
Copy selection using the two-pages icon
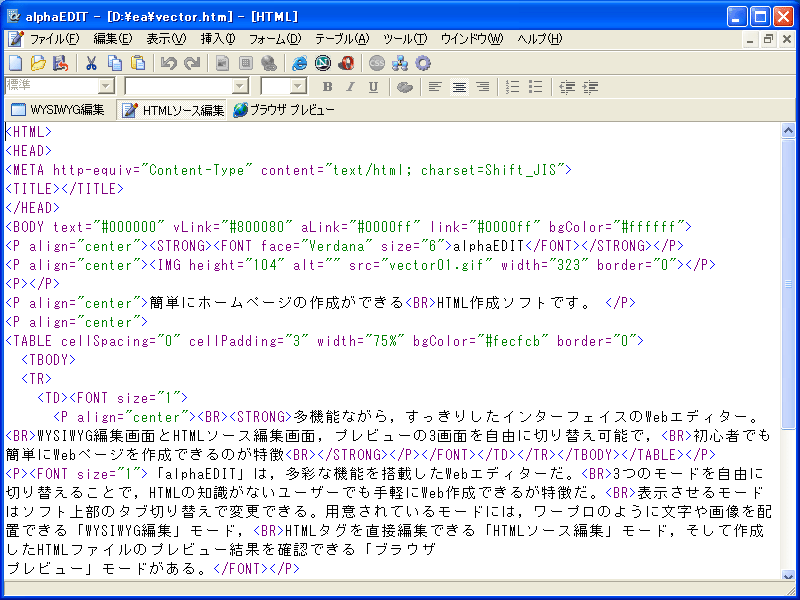[115, 63]
